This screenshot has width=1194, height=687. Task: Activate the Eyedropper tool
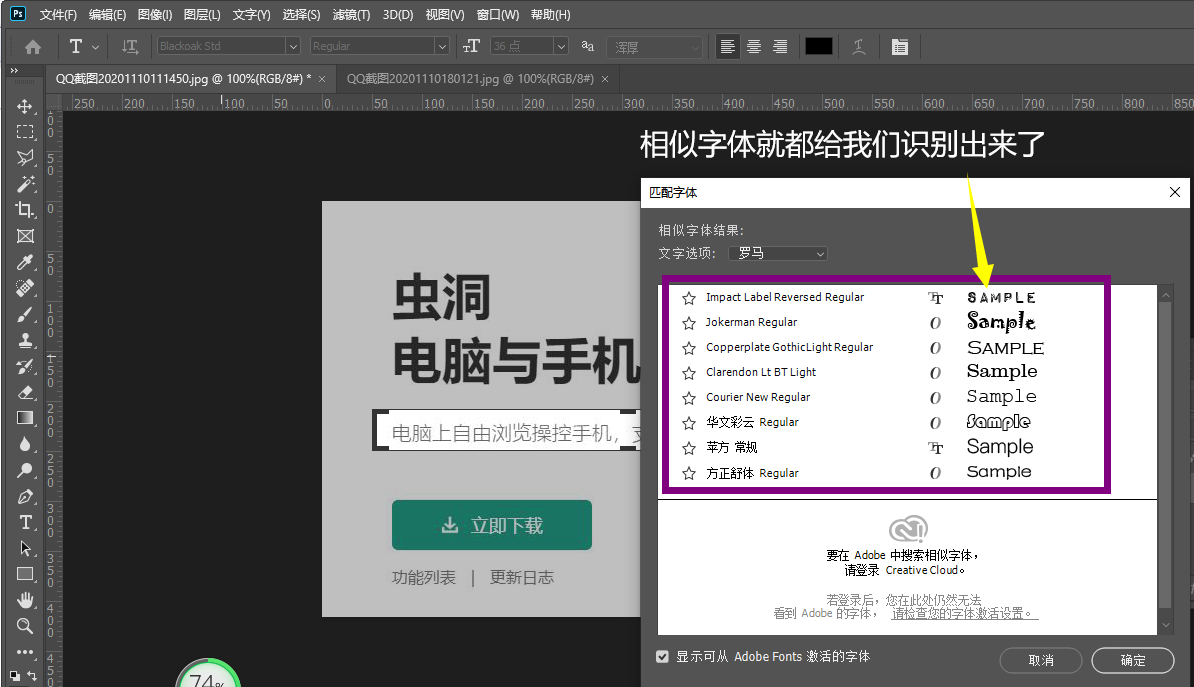(25, 262)
